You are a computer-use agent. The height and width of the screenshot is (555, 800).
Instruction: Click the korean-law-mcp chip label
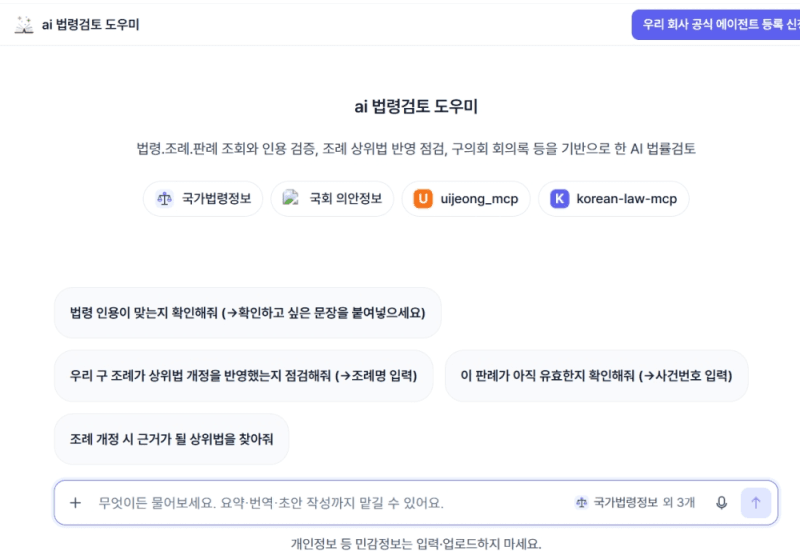pyautogui.click(x=627, y=199)
